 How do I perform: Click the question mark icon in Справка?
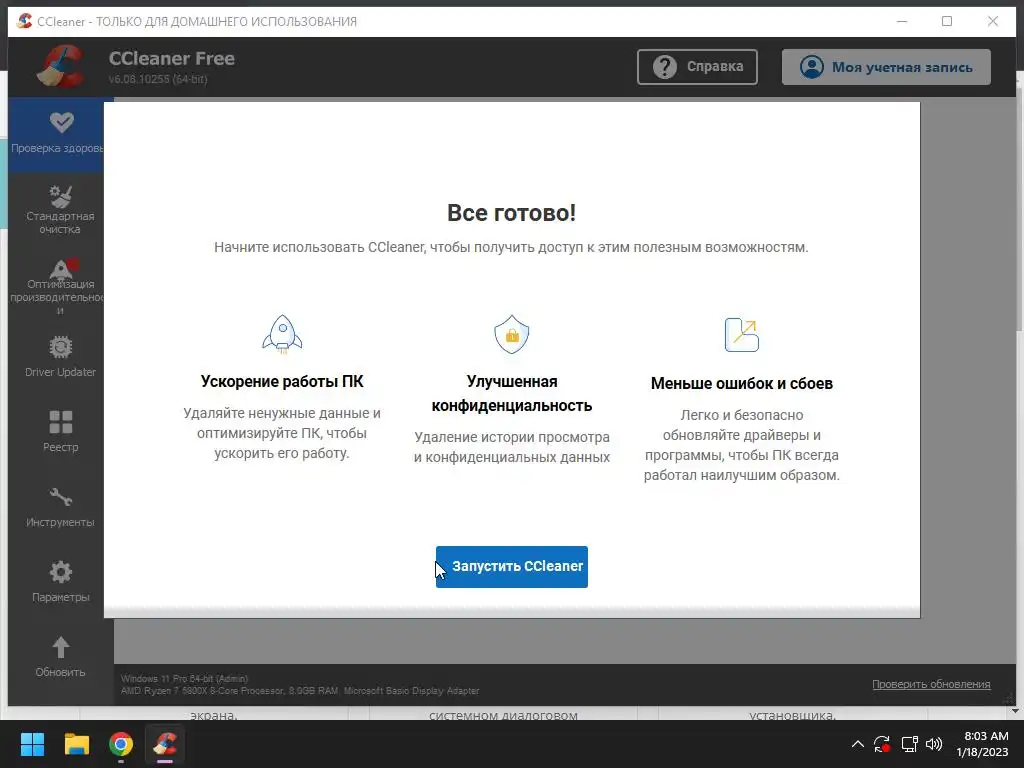coord(665,67)
